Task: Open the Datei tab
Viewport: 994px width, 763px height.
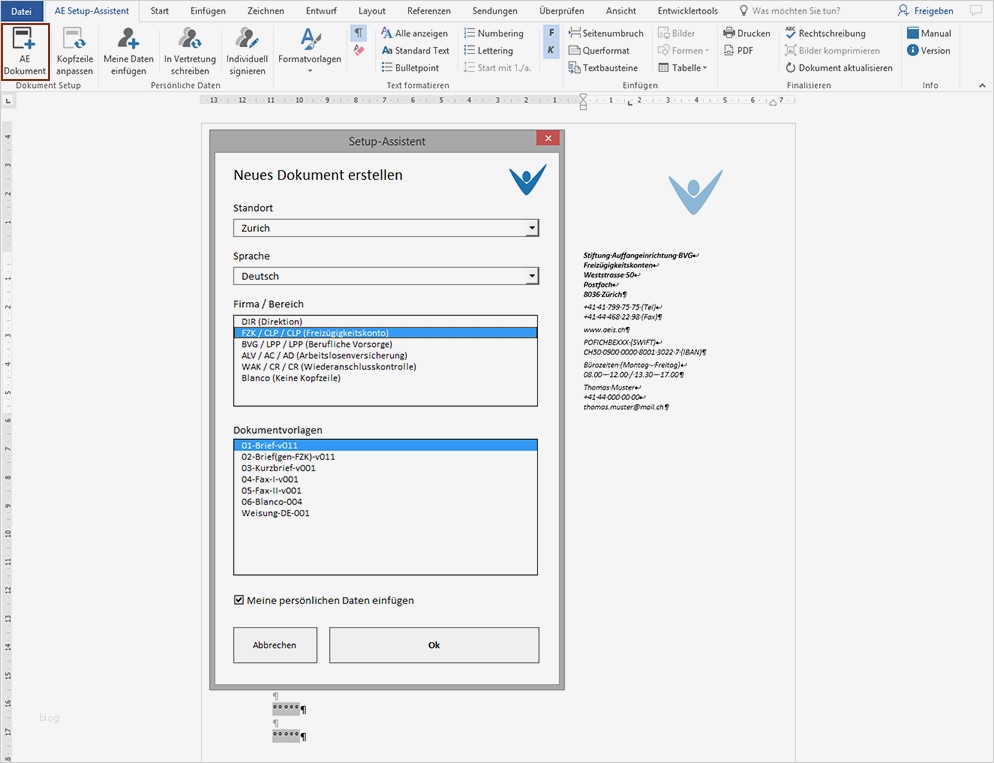Action: tap(22, 11)
